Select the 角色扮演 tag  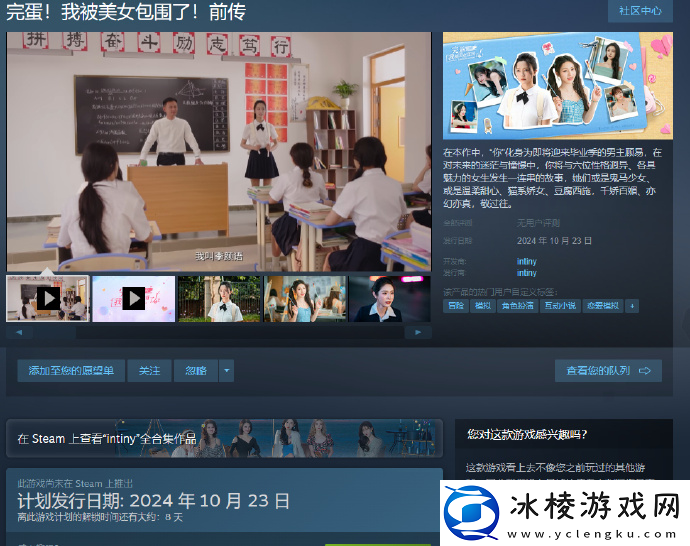pos(518,306)
